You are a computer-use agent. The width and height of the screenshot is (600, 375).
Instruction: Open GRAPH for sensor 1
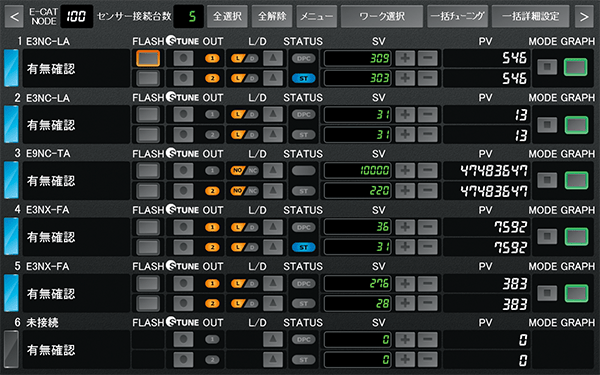click(x=576, y=67)
